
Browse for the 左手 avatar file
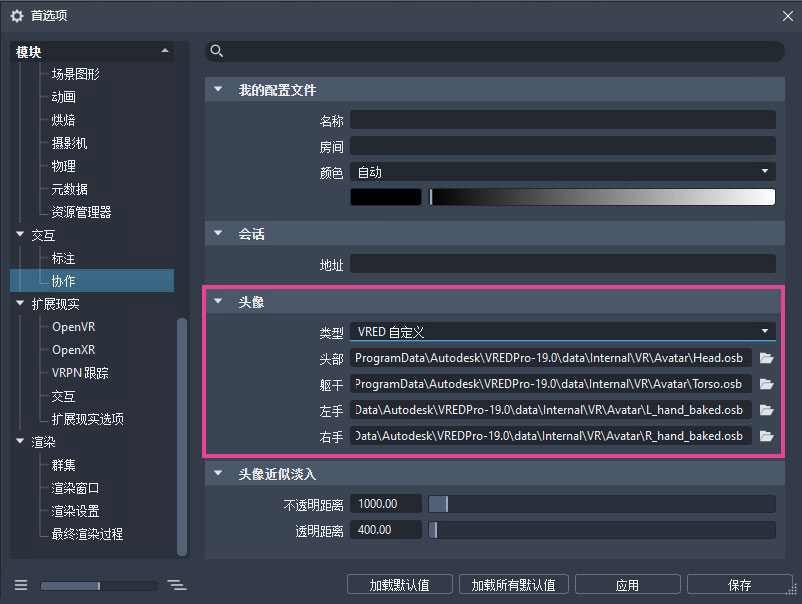(766, 410)
